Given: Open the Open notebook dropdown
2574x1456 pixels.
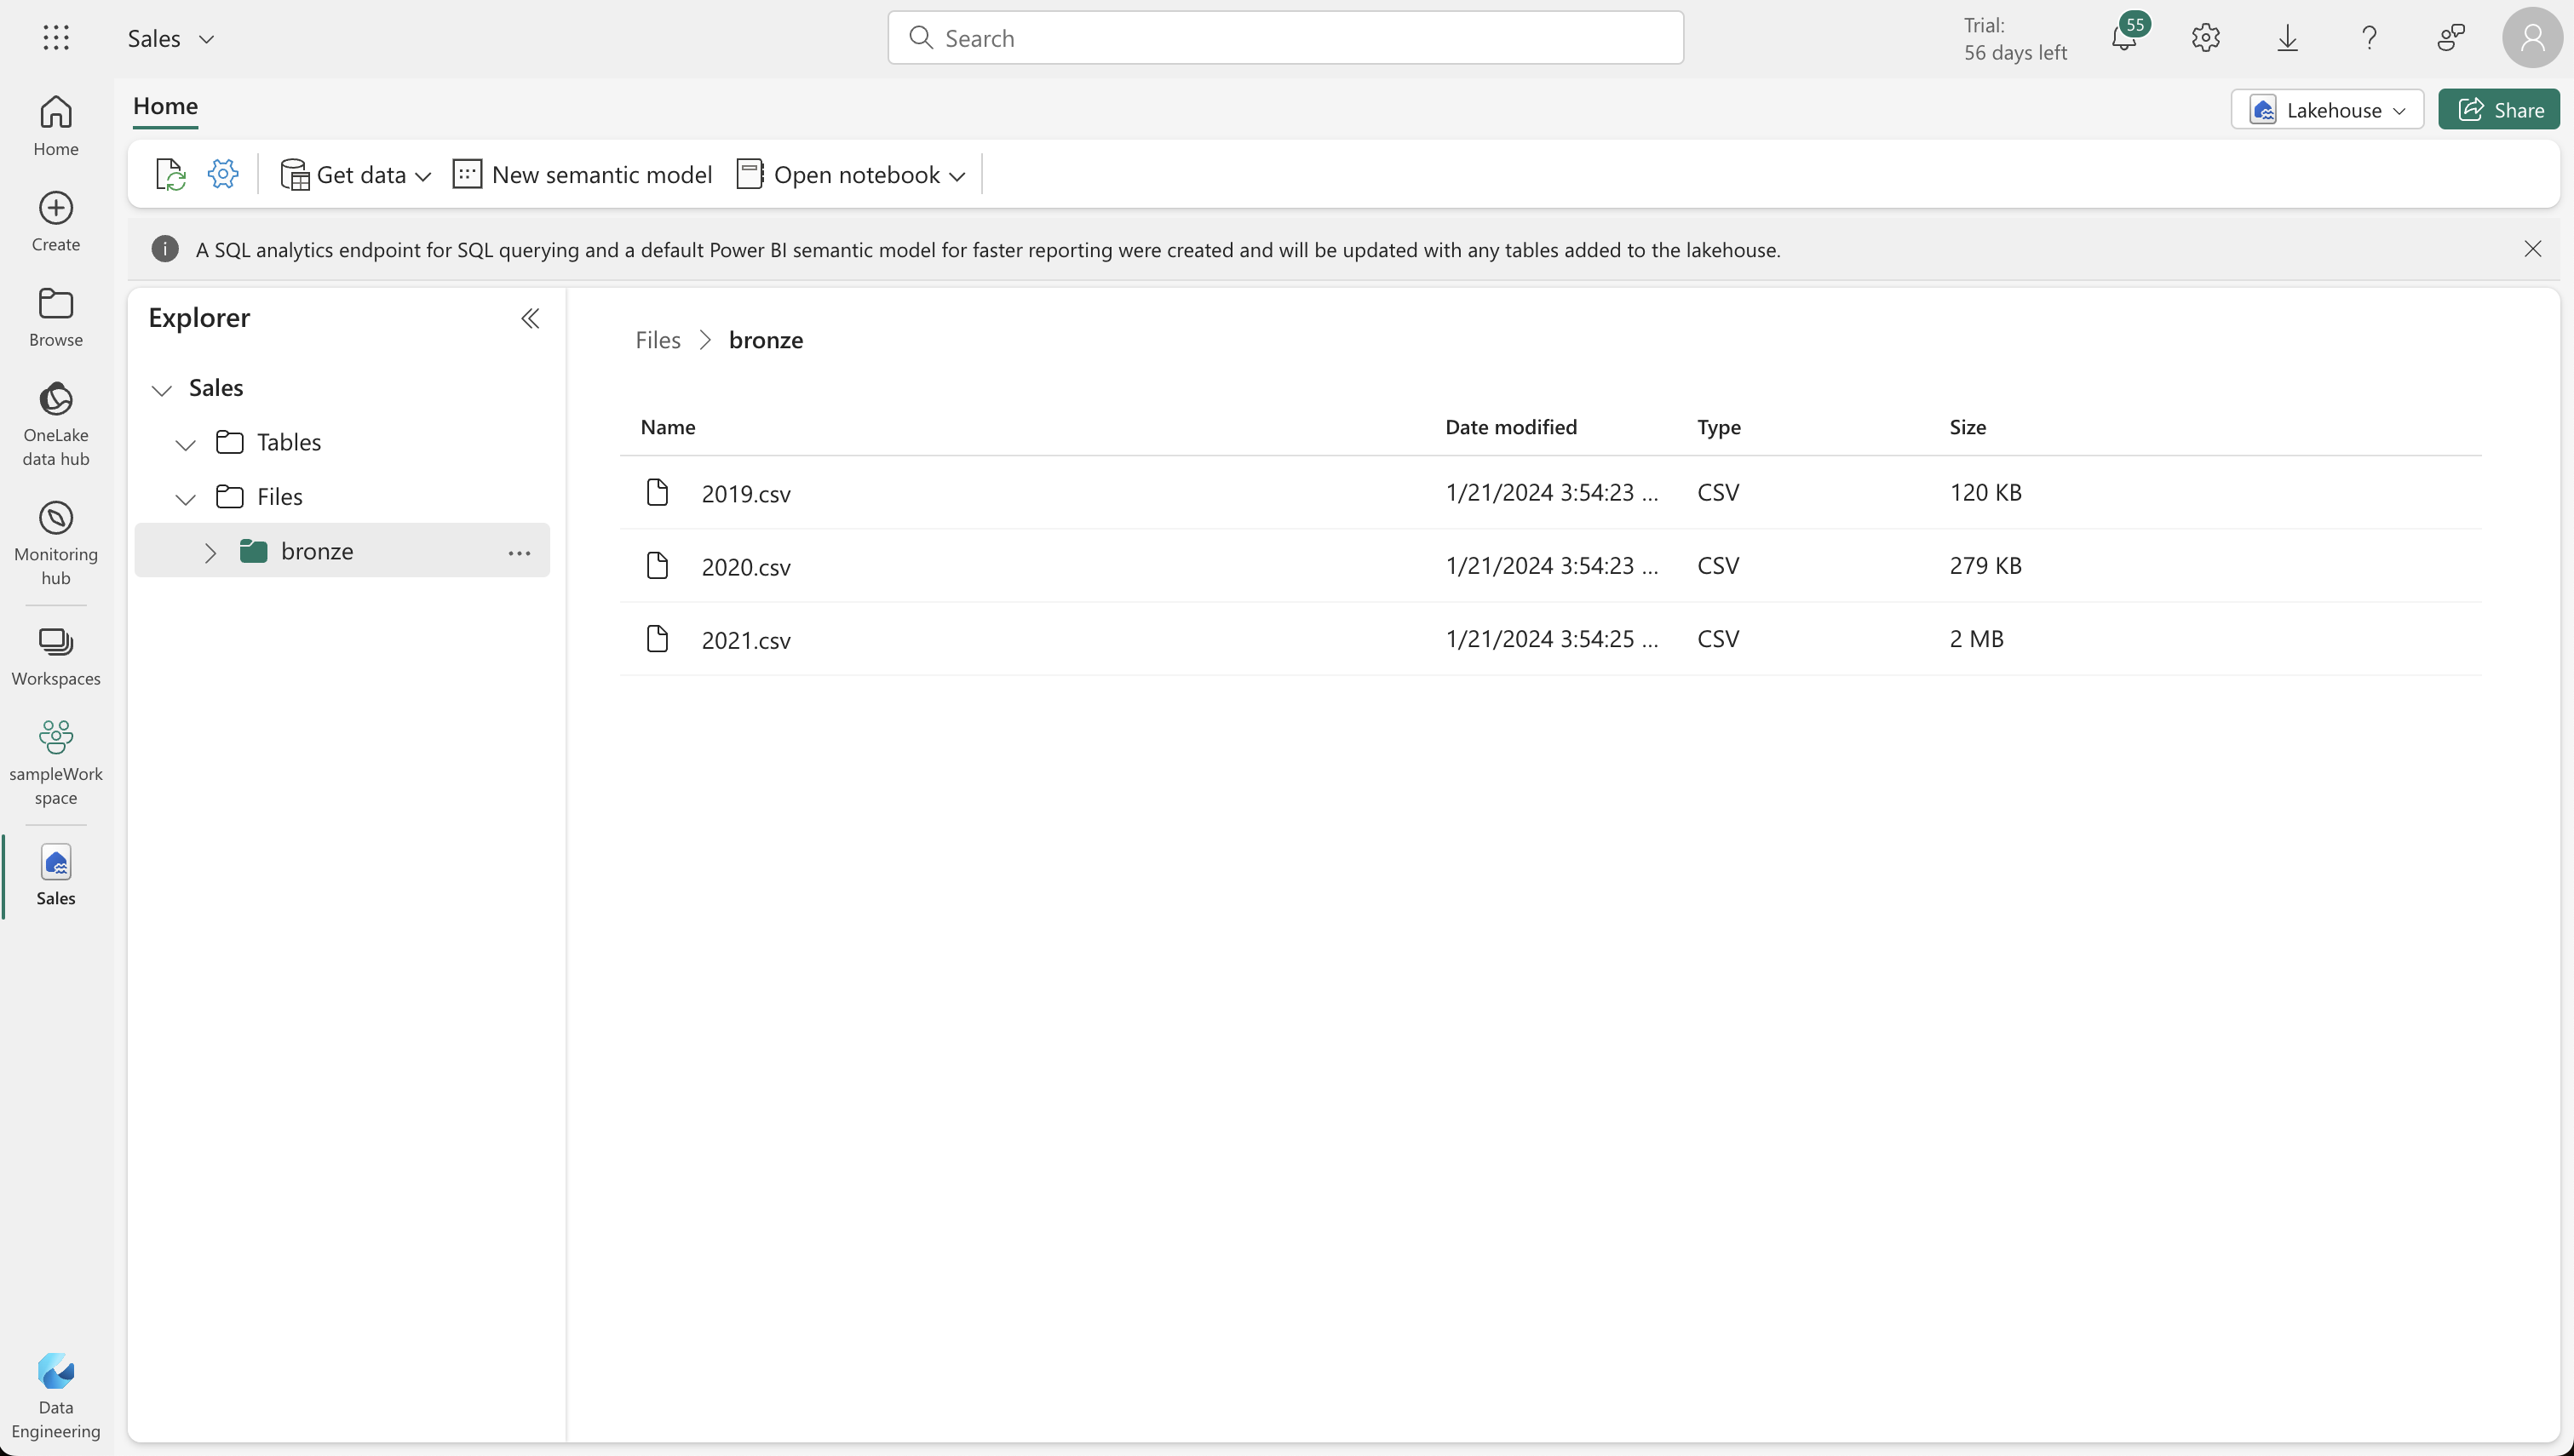Looking at the screenshot, I should click(851, 175).
